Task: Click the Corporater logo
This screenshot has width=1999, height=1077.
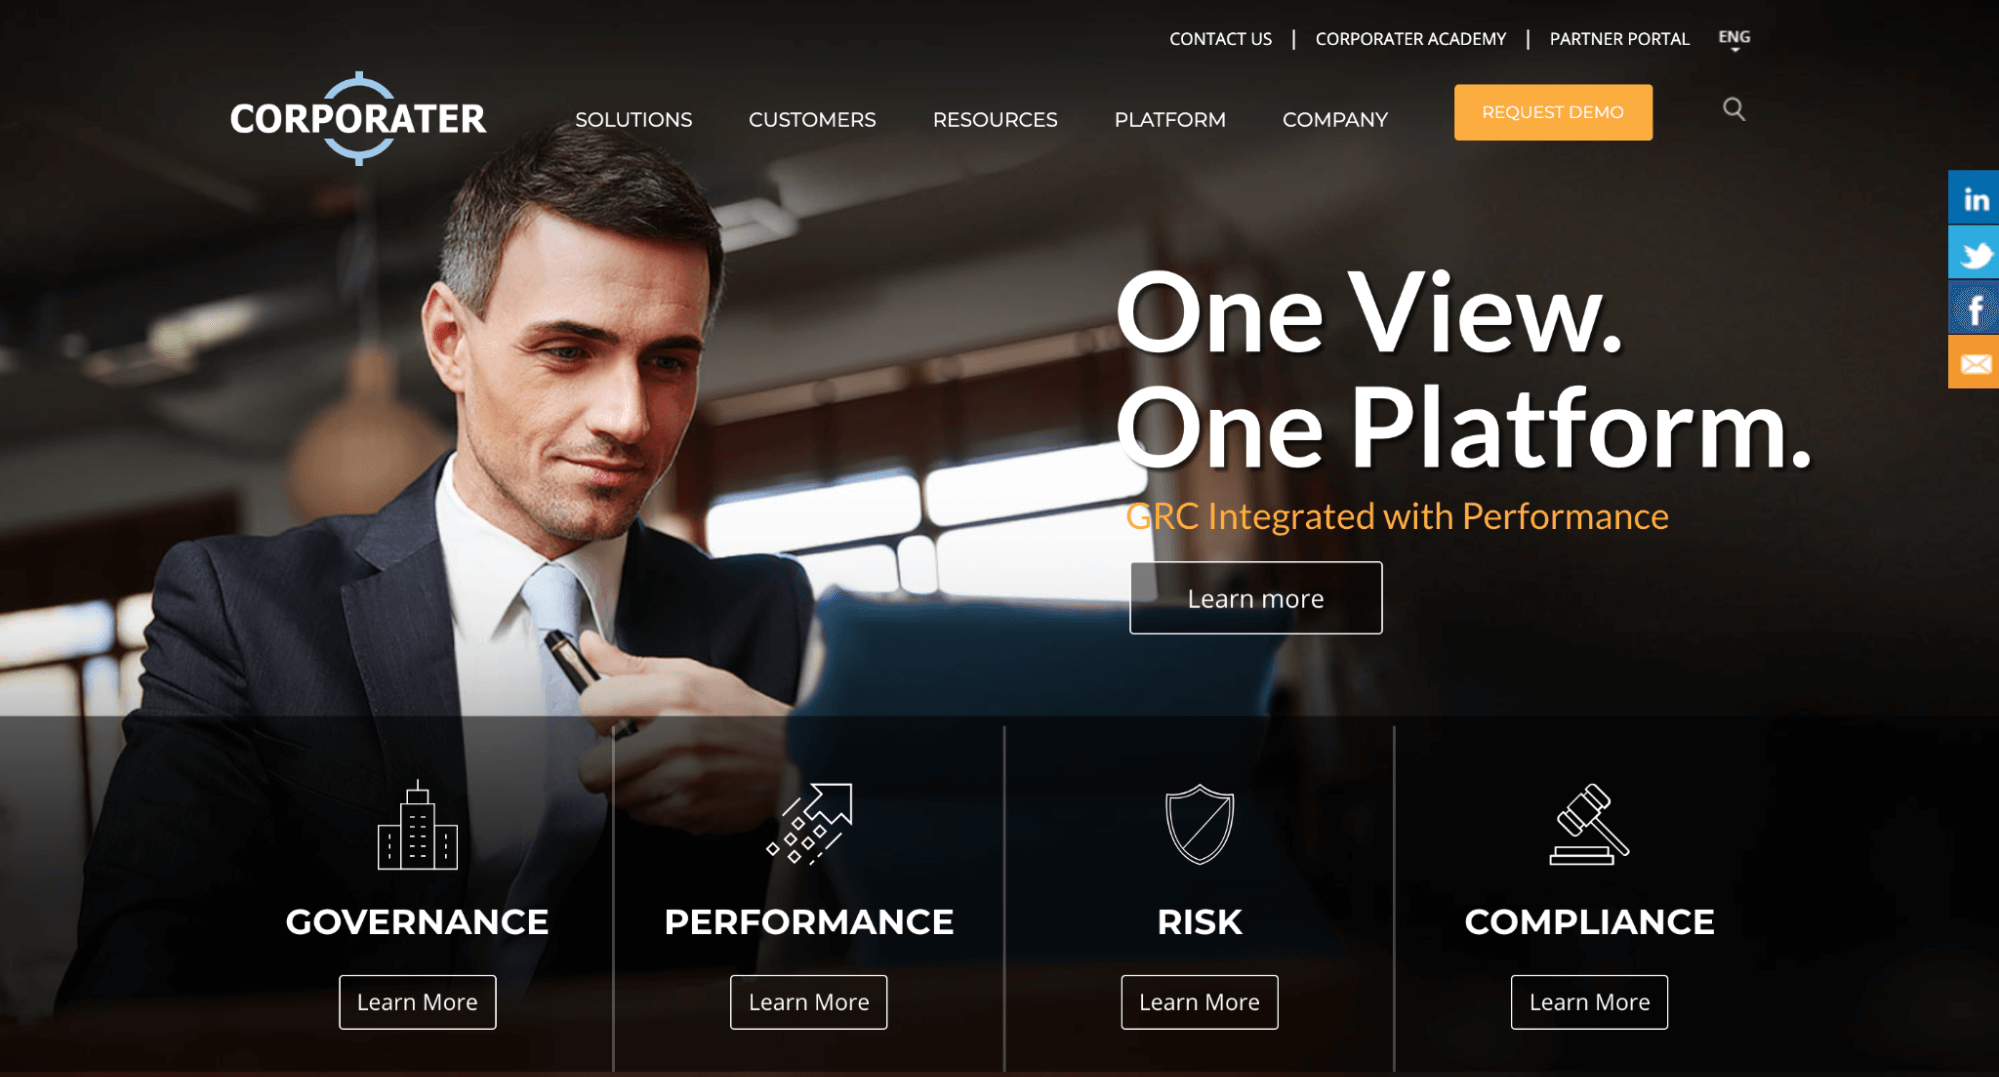Action: pos(358,118)
